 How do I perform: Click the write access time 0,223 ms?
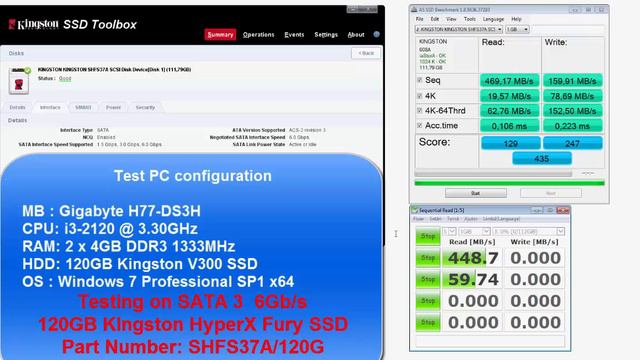click(572, 126)
